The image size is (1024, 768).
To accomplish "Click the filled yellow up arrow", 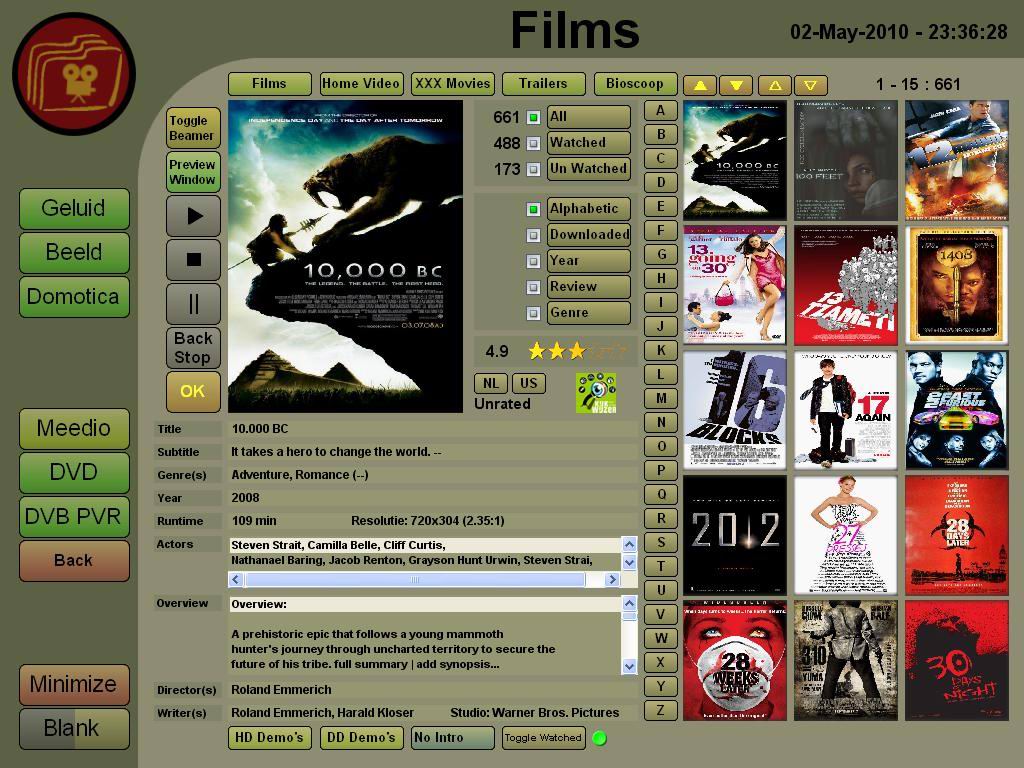I will pyautogui.click(x=700, y=86).
